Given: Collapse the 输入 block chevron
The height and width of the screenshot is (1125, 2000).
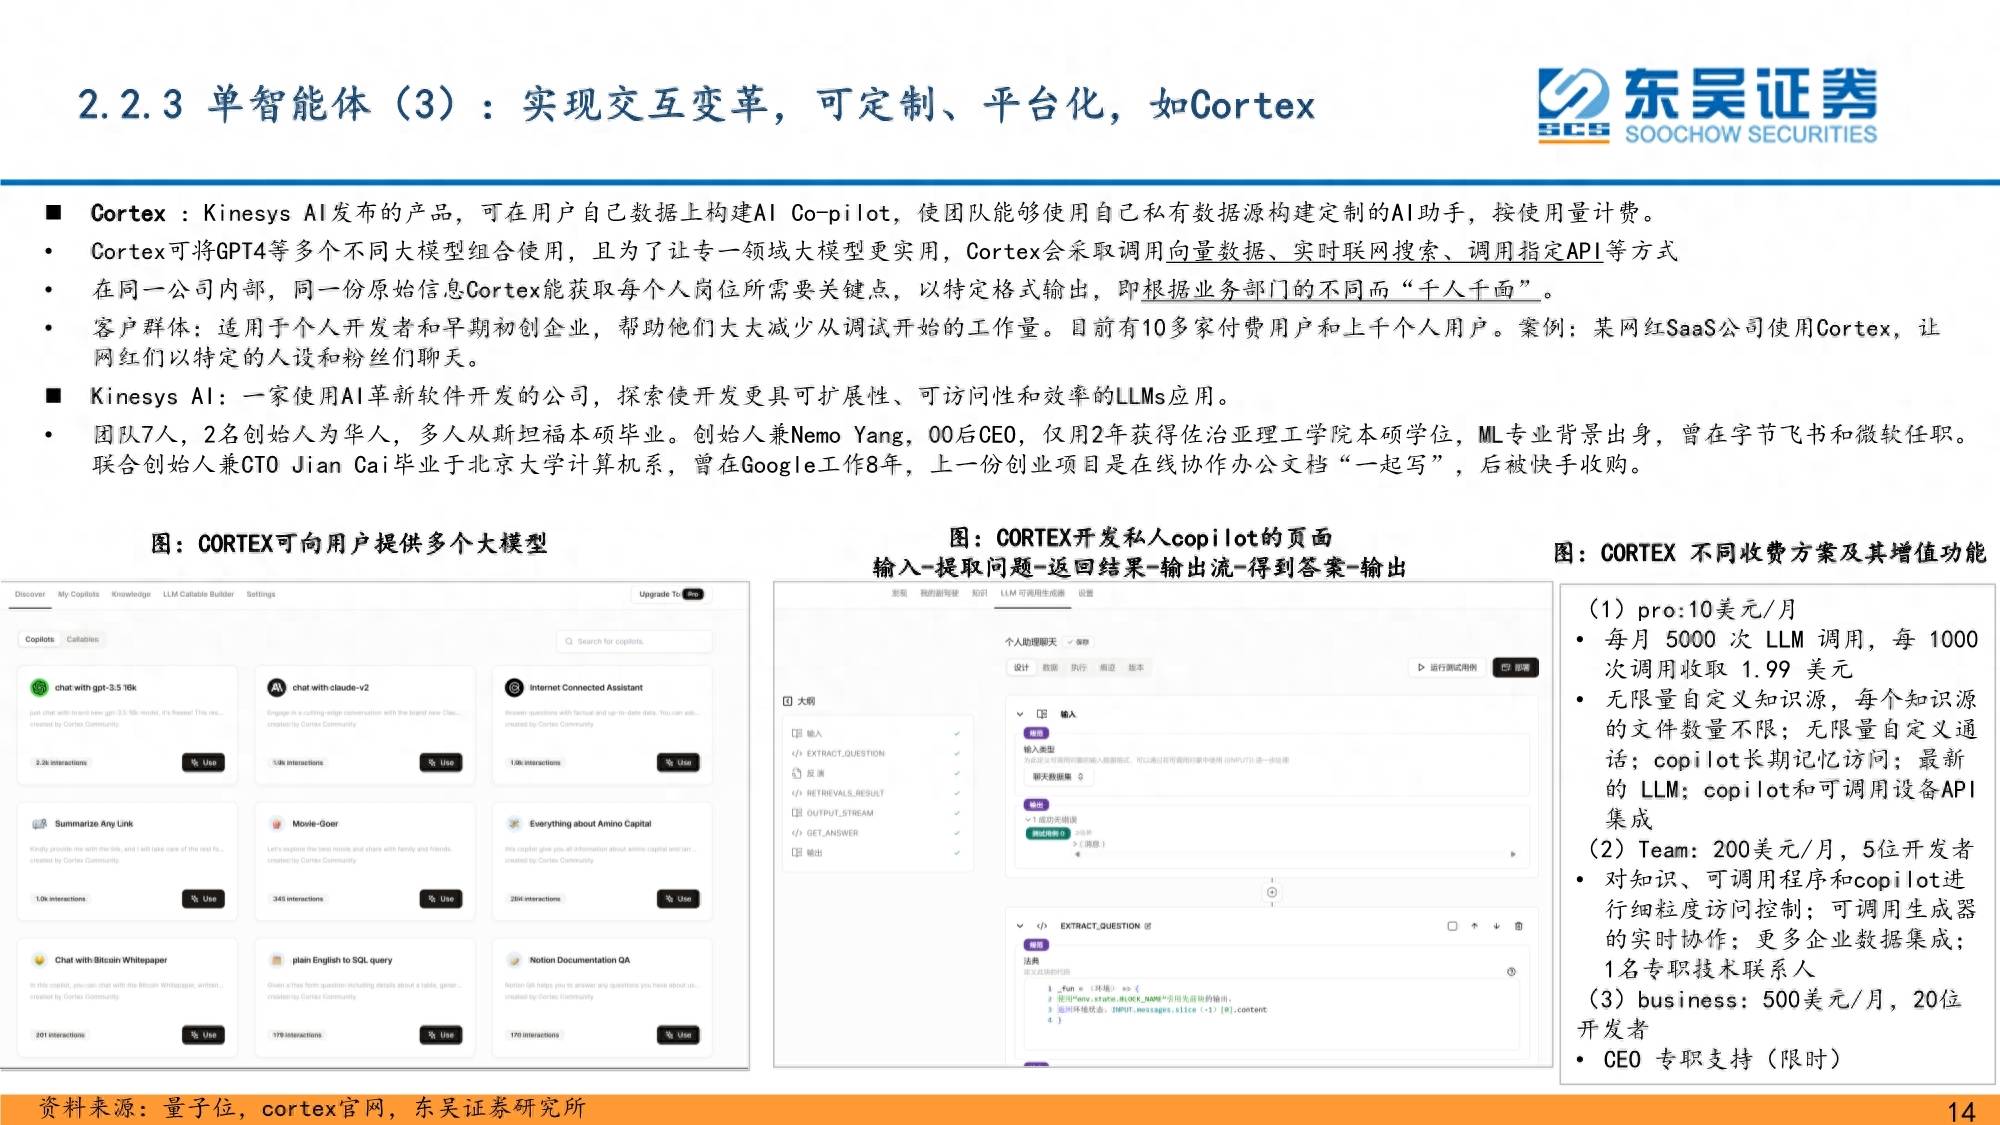Looking at the screenshot, I should pyautogui.click(x=1020, y=714).
